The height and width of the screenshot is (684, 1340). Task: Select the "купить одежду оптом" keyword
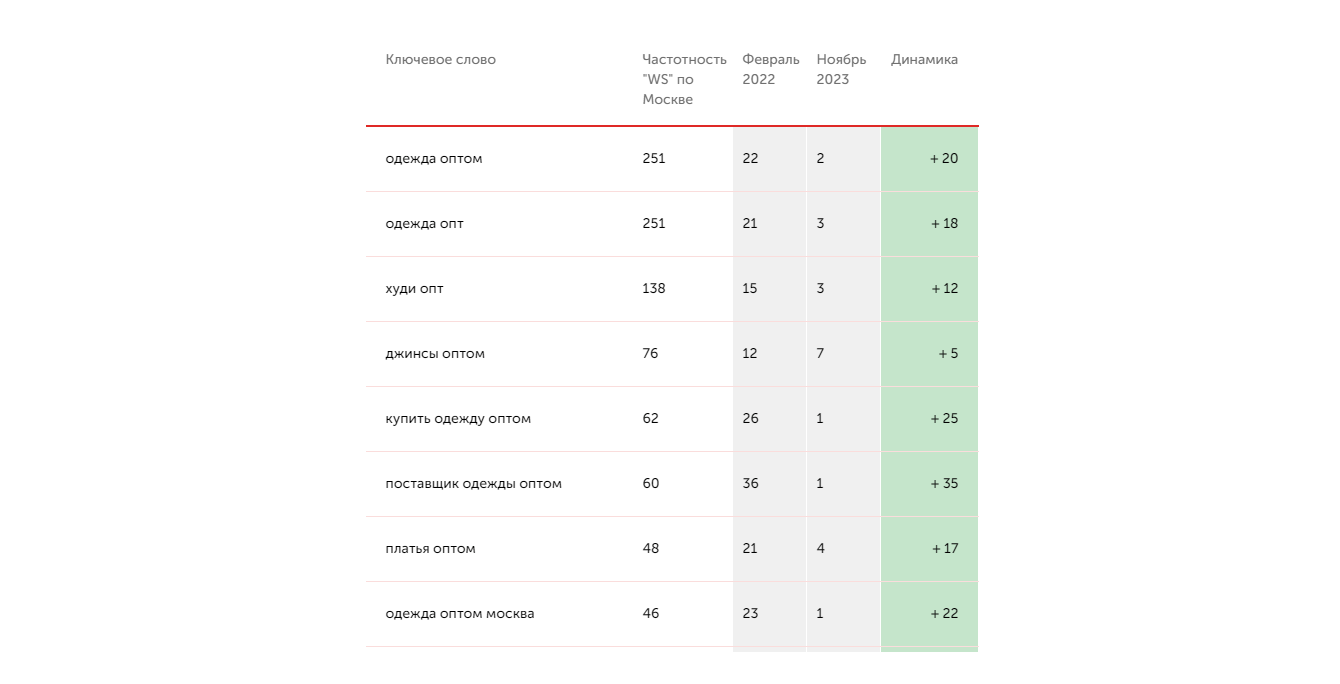pos(458,419)
